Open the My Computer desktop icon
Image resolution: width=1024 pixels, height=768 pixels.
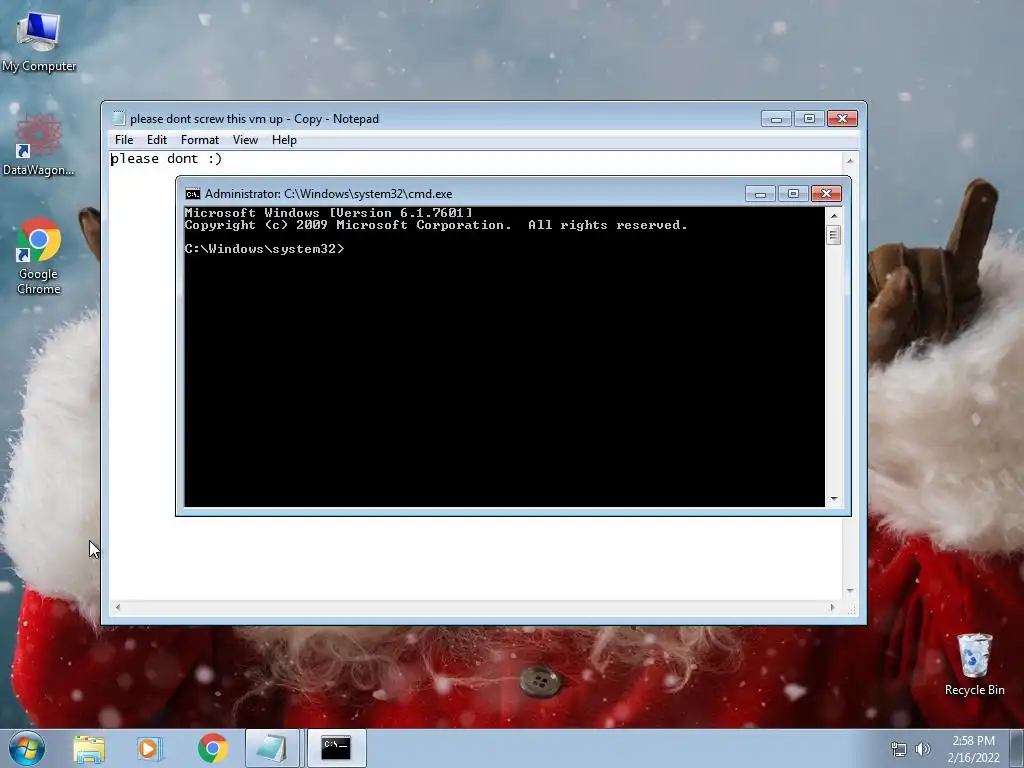tap(39, 42)
